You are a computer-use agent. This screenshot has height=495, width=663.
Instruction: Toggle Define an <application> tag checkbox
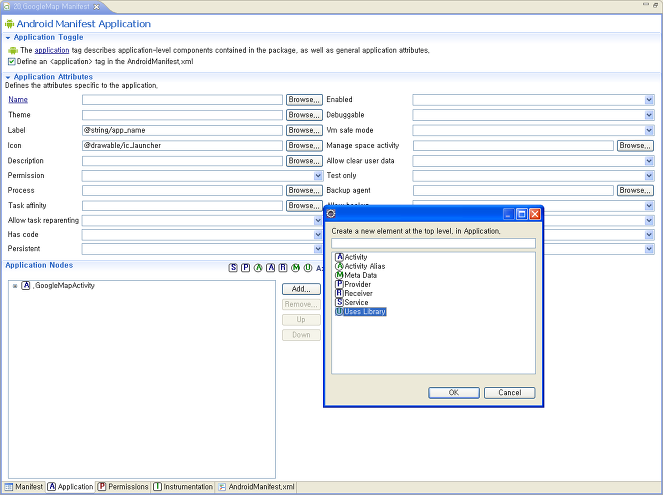(12, 62)
